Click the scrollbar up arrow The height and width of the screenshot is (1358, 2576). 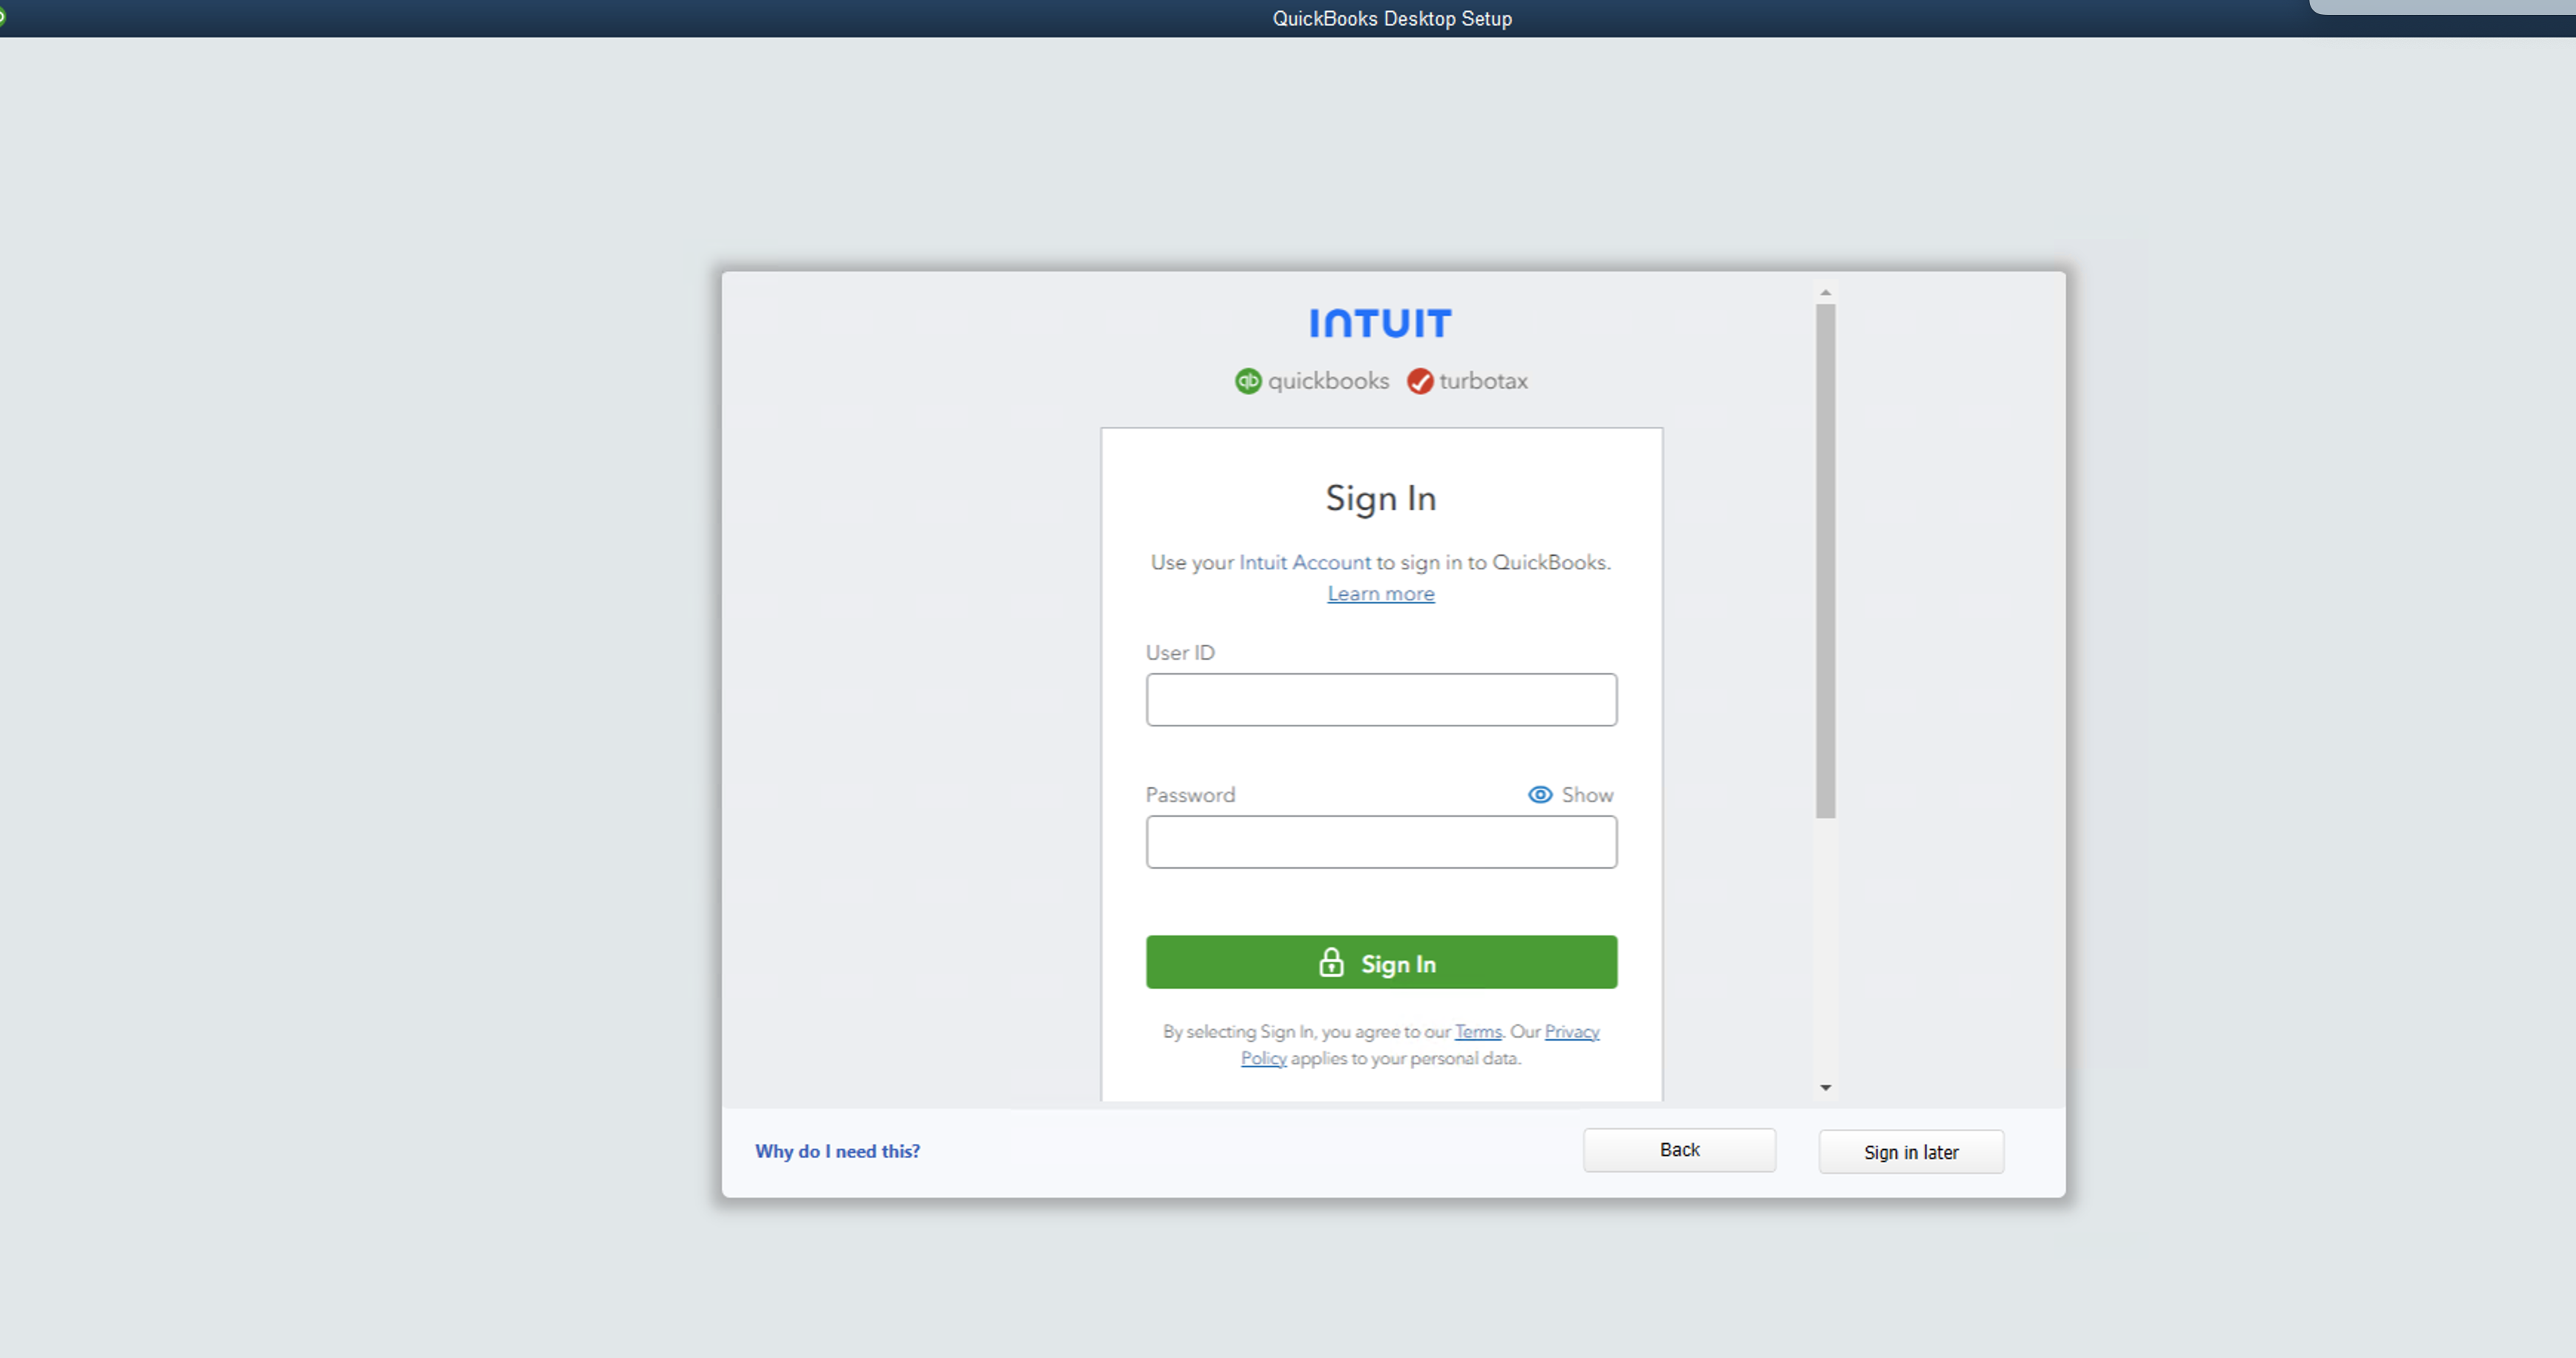pos(1826,293)
